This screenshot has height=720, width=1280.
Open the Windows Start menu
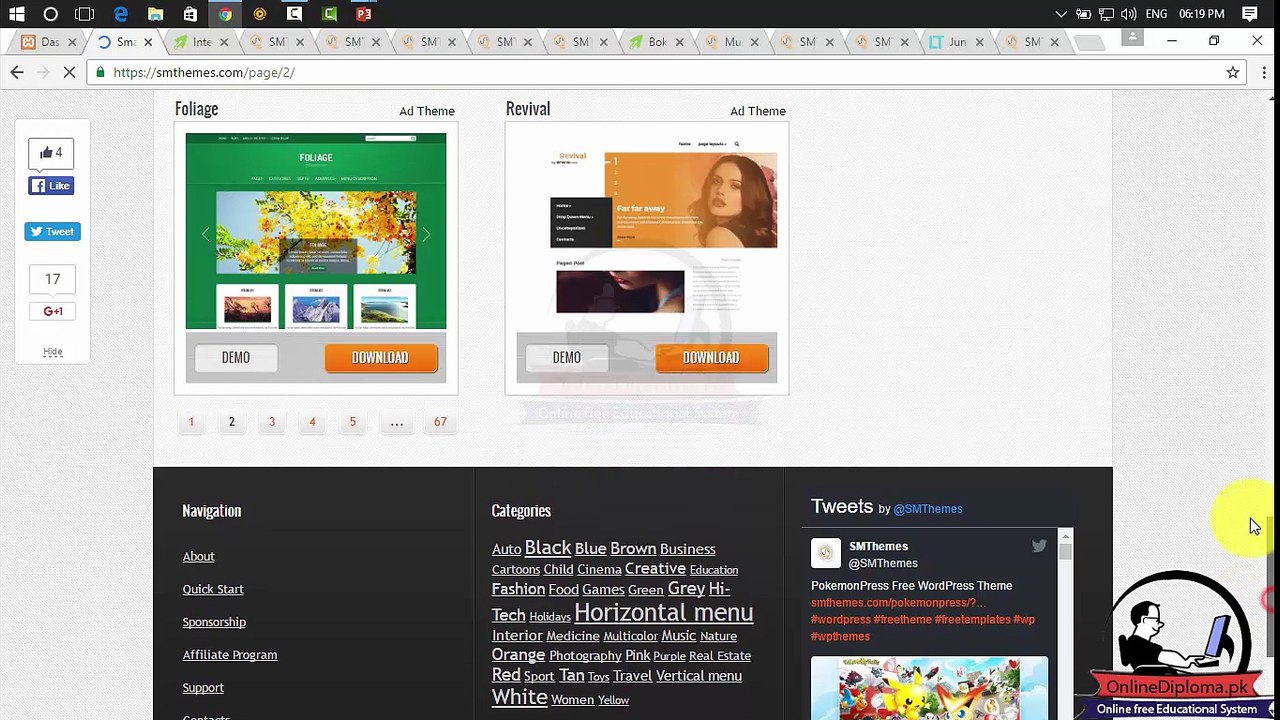pos(16,14)
